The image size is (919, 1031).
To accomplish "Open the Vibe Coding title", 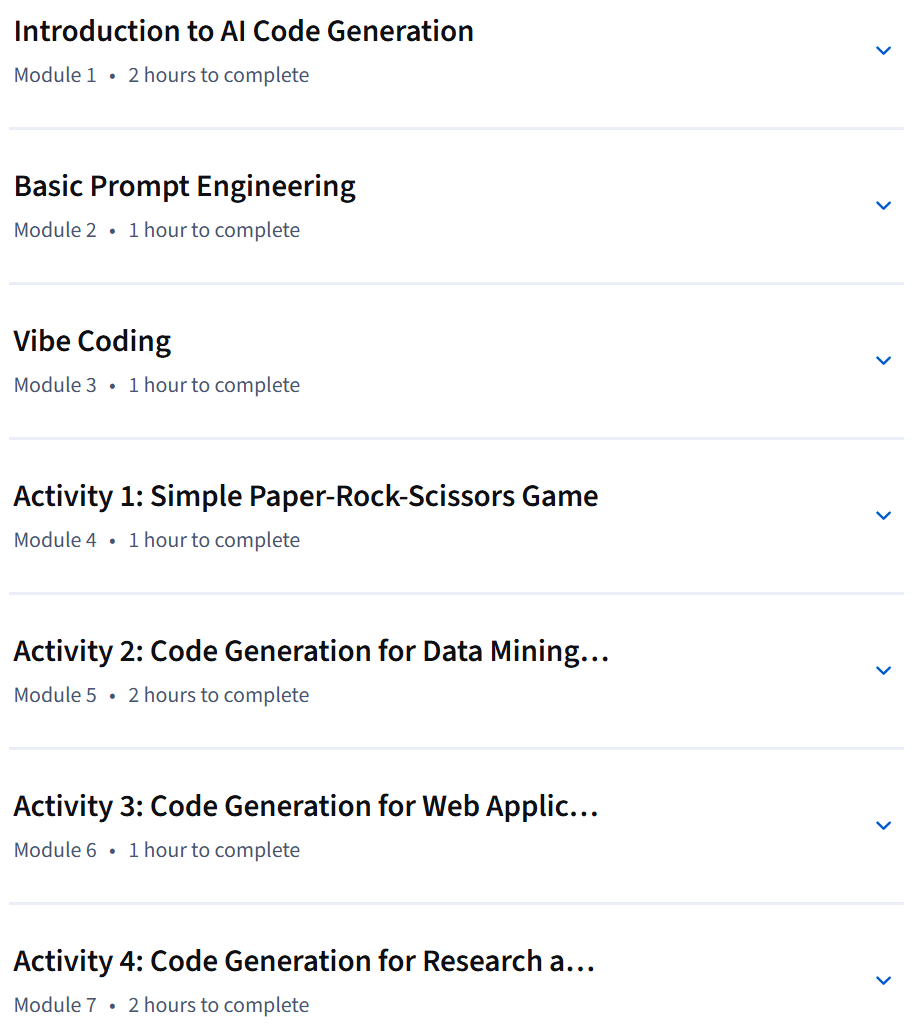I will click(x=92, y=342).
